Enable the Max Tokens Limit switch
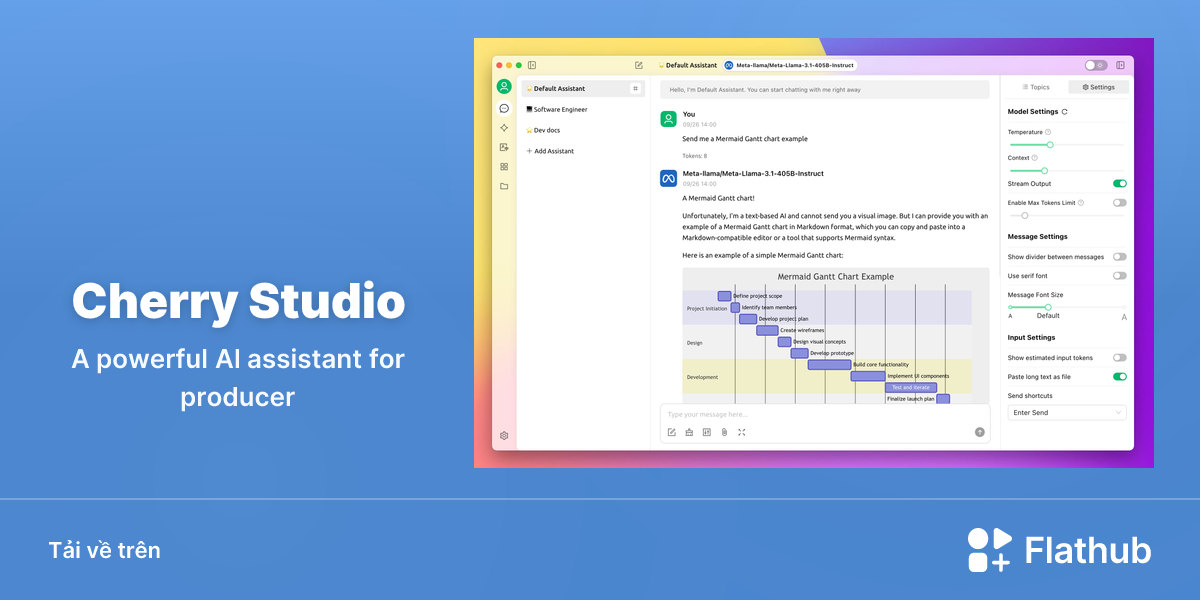The height and width of the screenshot is (600, 1200). (x=1120, y=203)
